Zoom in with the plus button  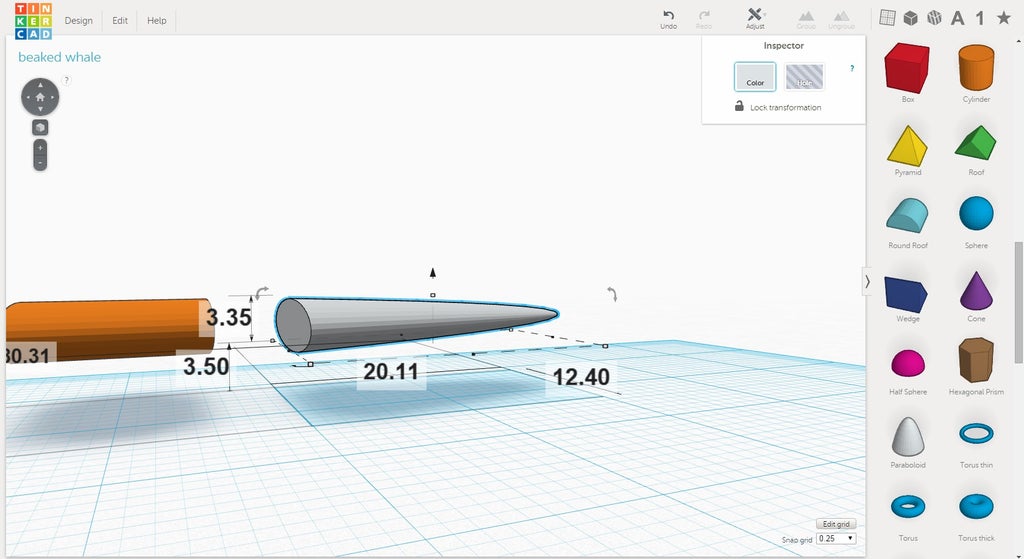(x=40, y=148)
